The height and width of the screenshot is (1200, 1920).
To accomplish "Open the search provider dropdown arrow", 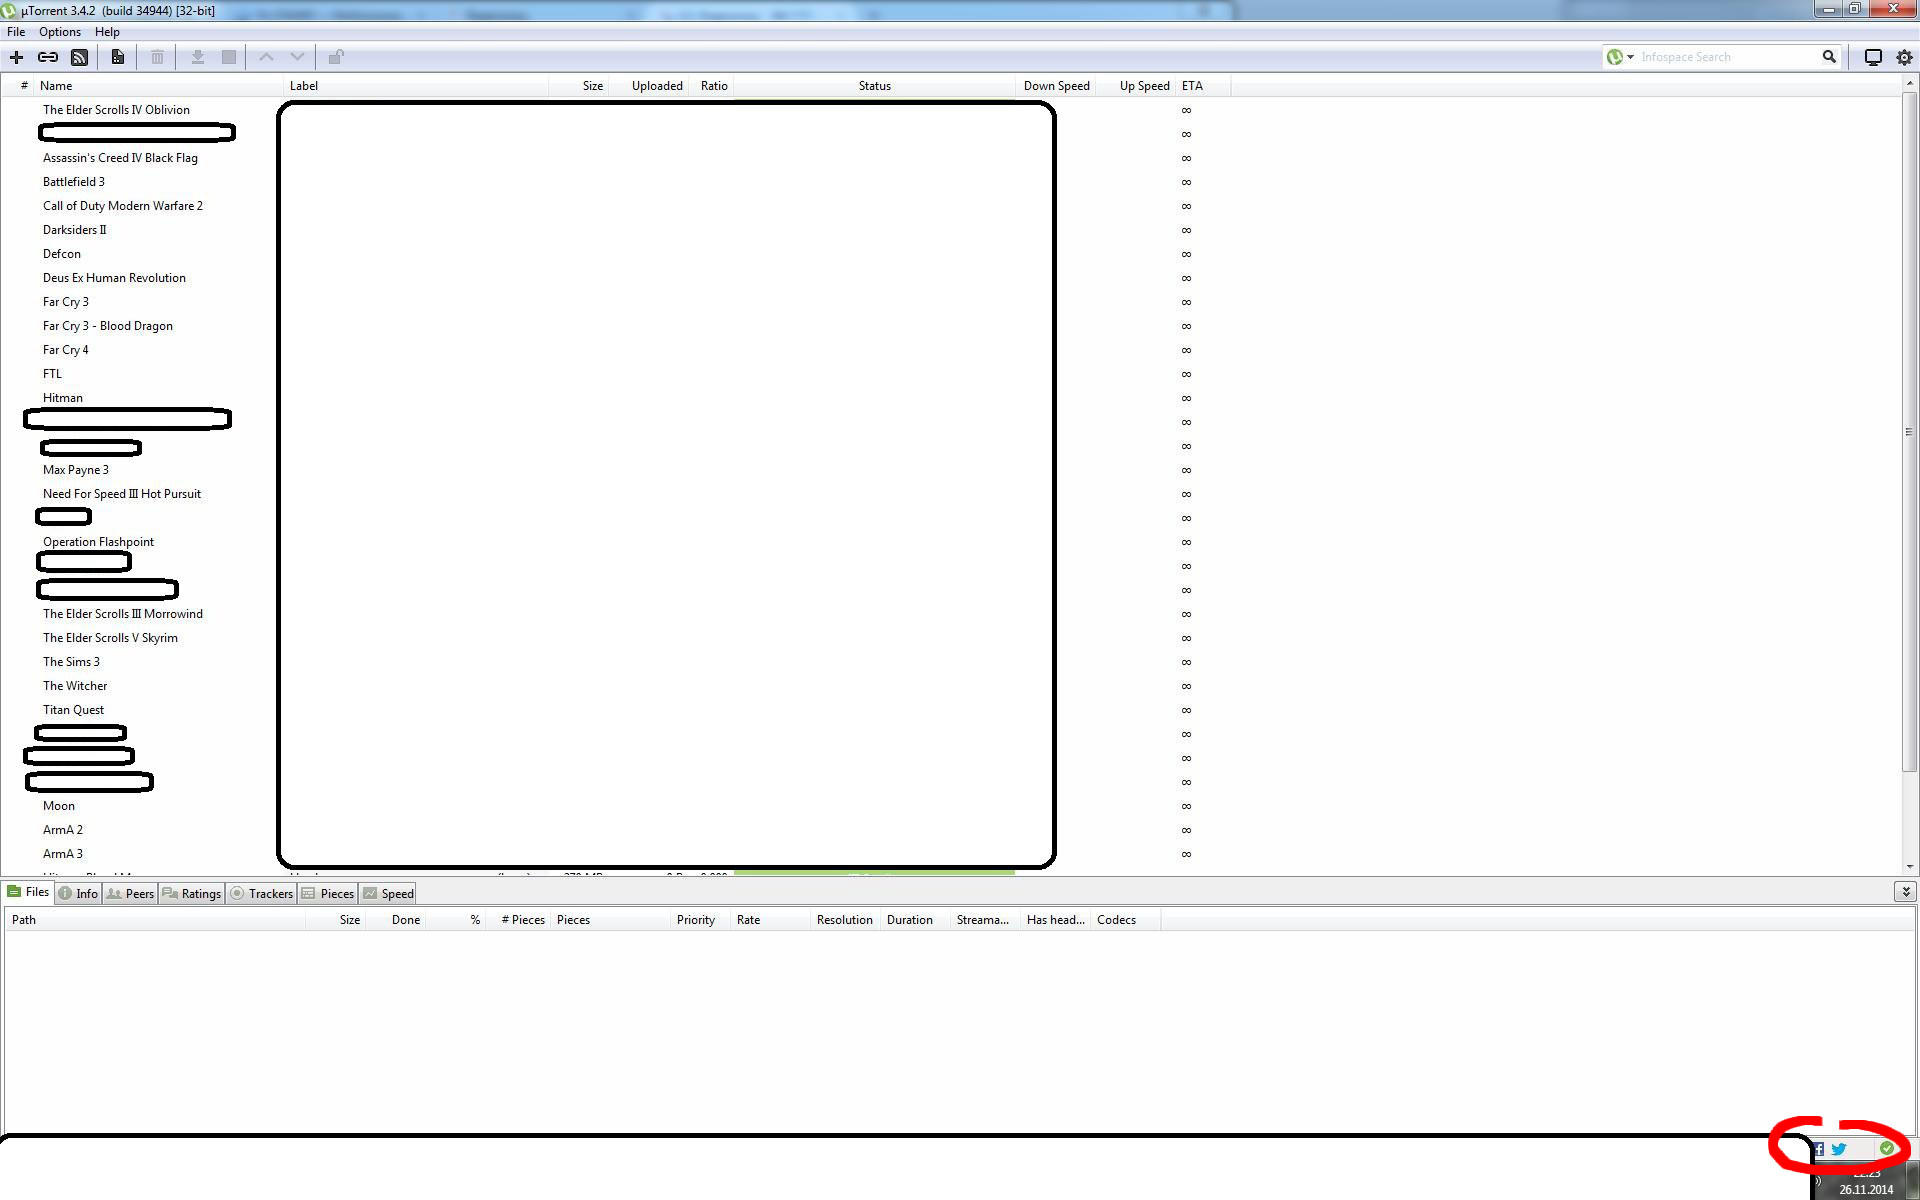I will click(x=1630, y=57).
